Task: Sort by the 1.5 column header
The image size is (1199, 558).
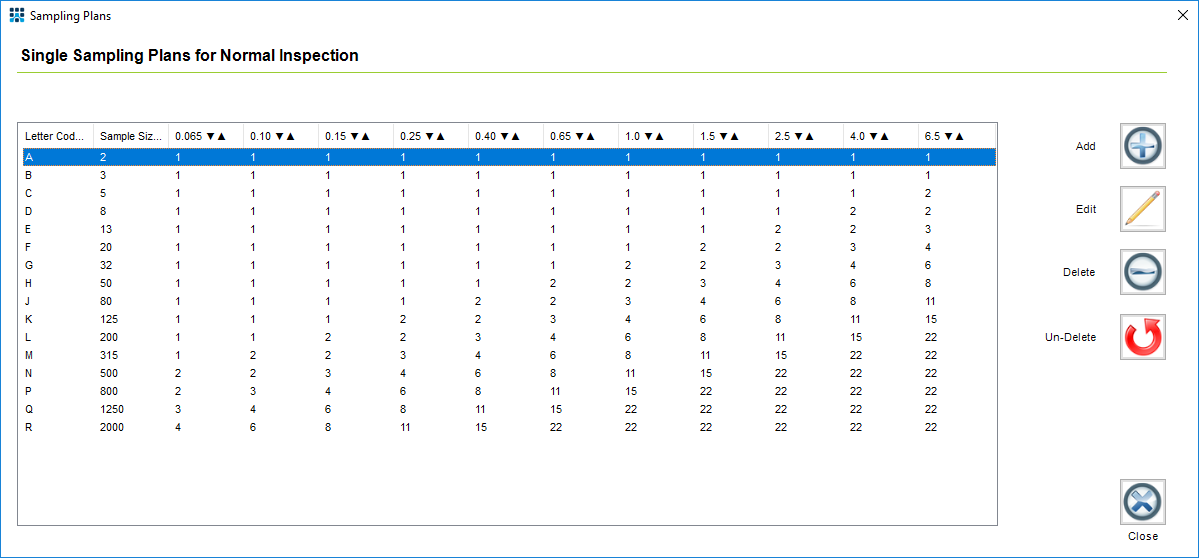Action: pyautogui.click(x=721, y=136)
